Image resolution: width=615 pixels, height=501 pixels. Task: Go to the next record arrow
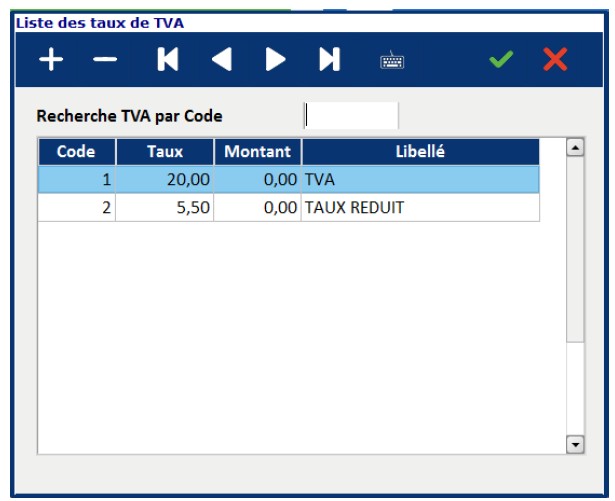pos(275,61)
